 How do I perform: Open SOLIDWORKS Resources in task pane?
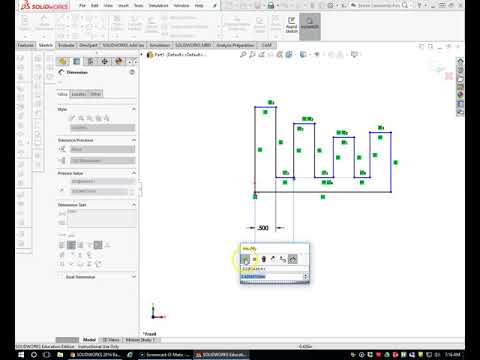tap(460, 61)
